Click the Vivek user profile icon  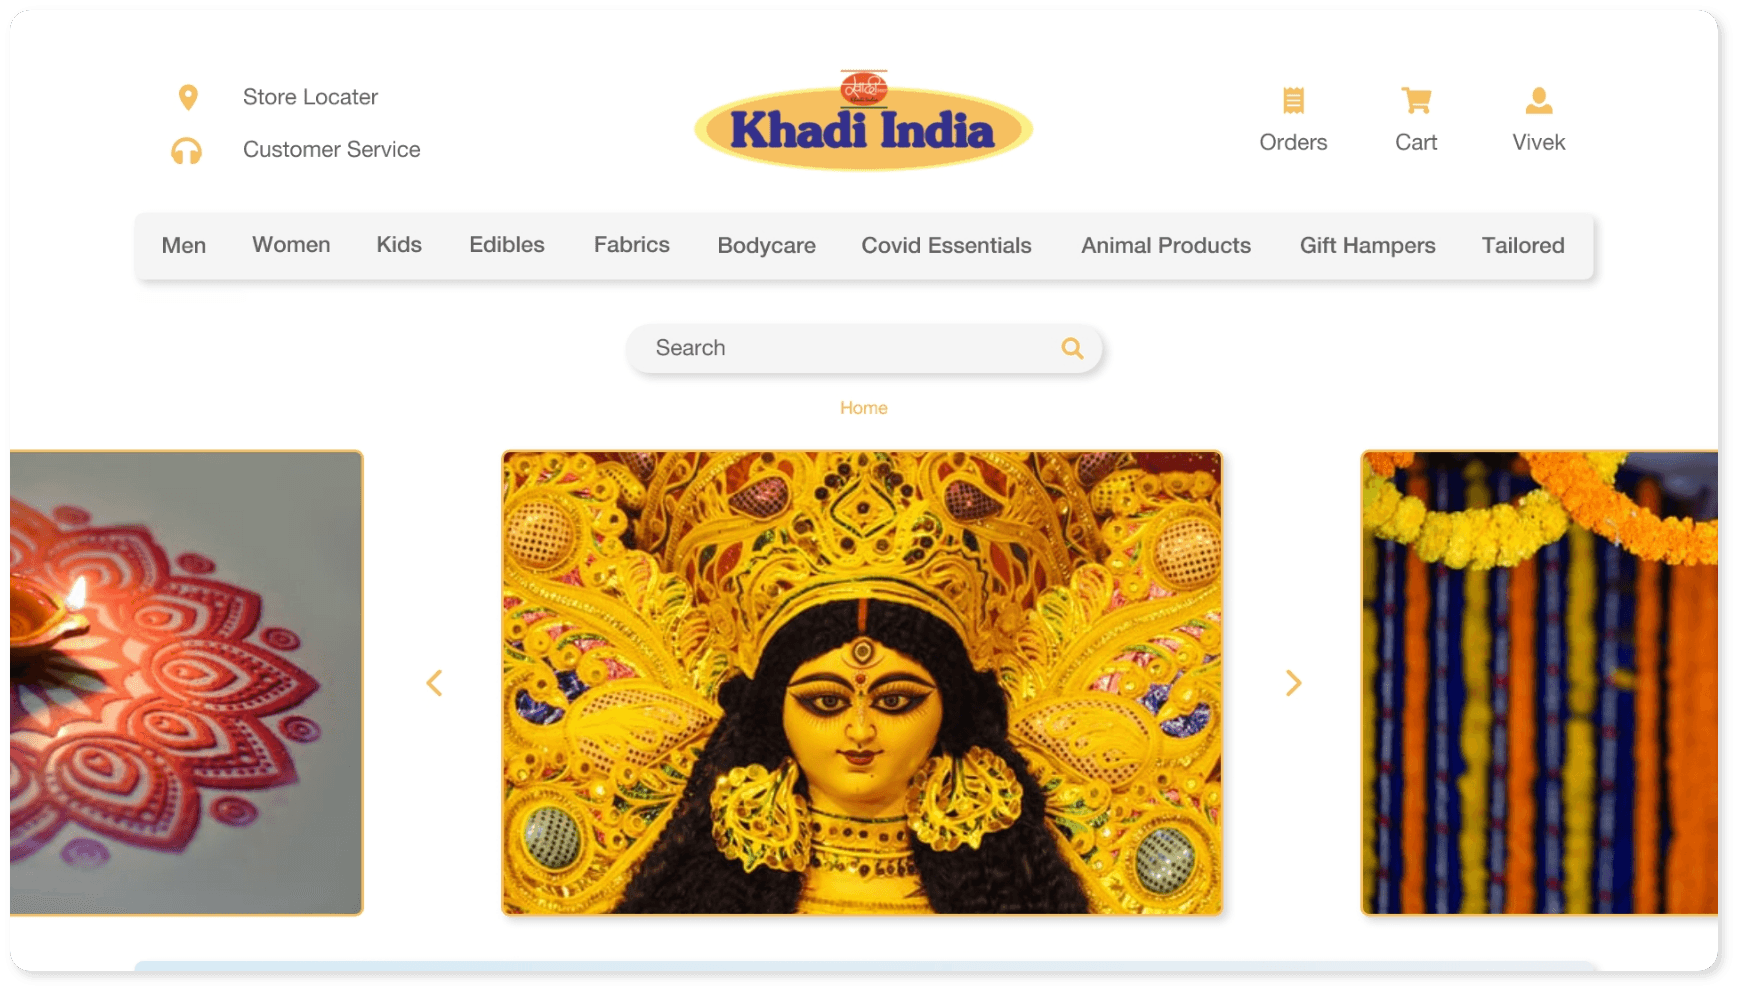pos(1539,100)
